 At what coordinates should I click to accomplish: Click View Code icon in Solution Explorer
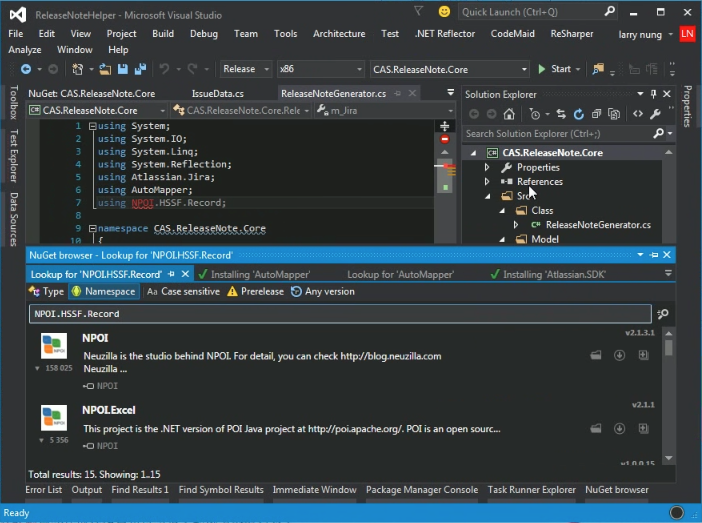638,114
